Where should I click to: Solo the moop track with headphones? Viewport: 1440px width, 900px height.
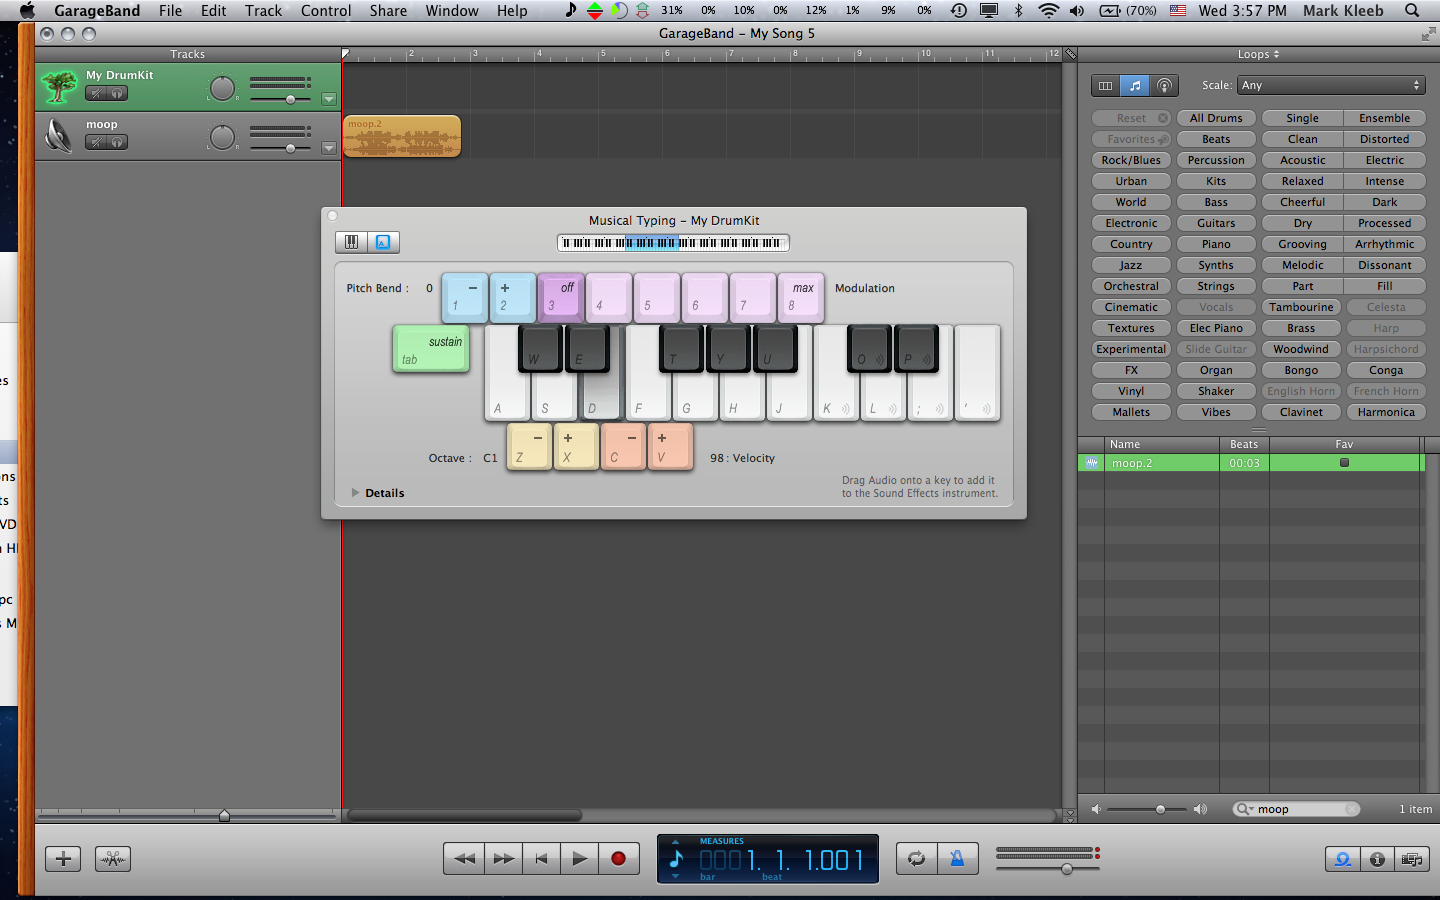coord(117,142)
